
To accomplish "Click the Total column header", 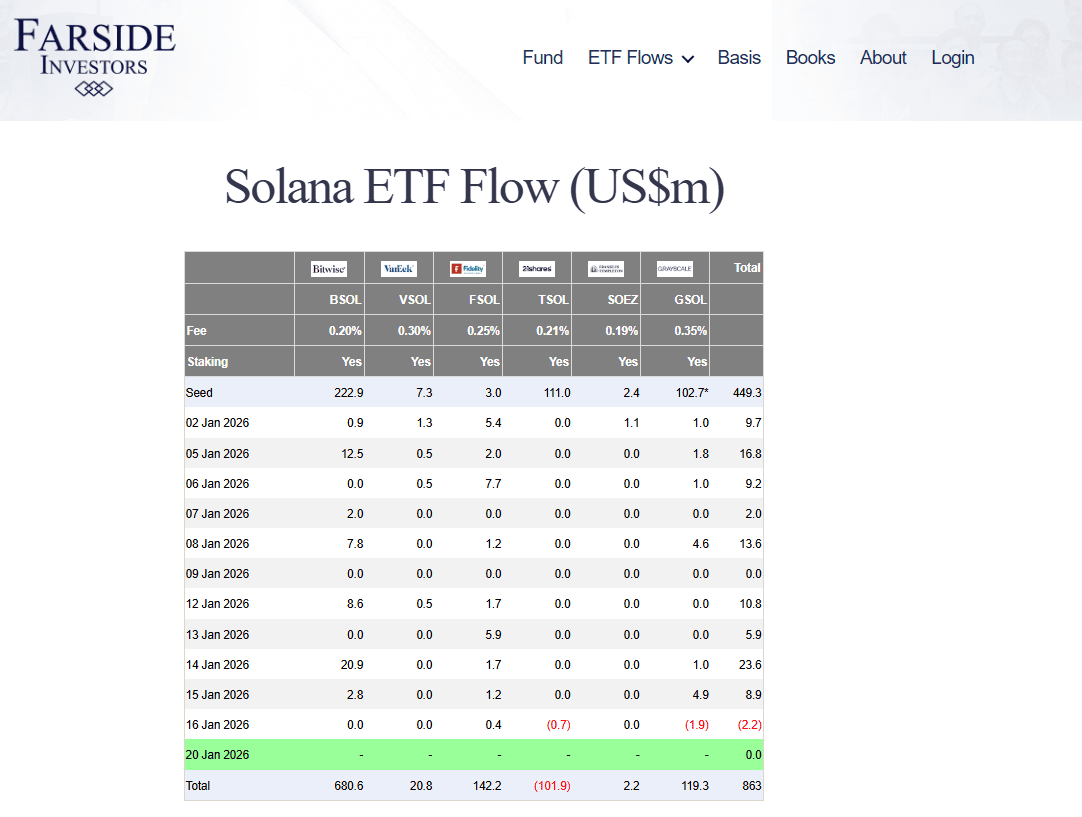I will [746, 268].
